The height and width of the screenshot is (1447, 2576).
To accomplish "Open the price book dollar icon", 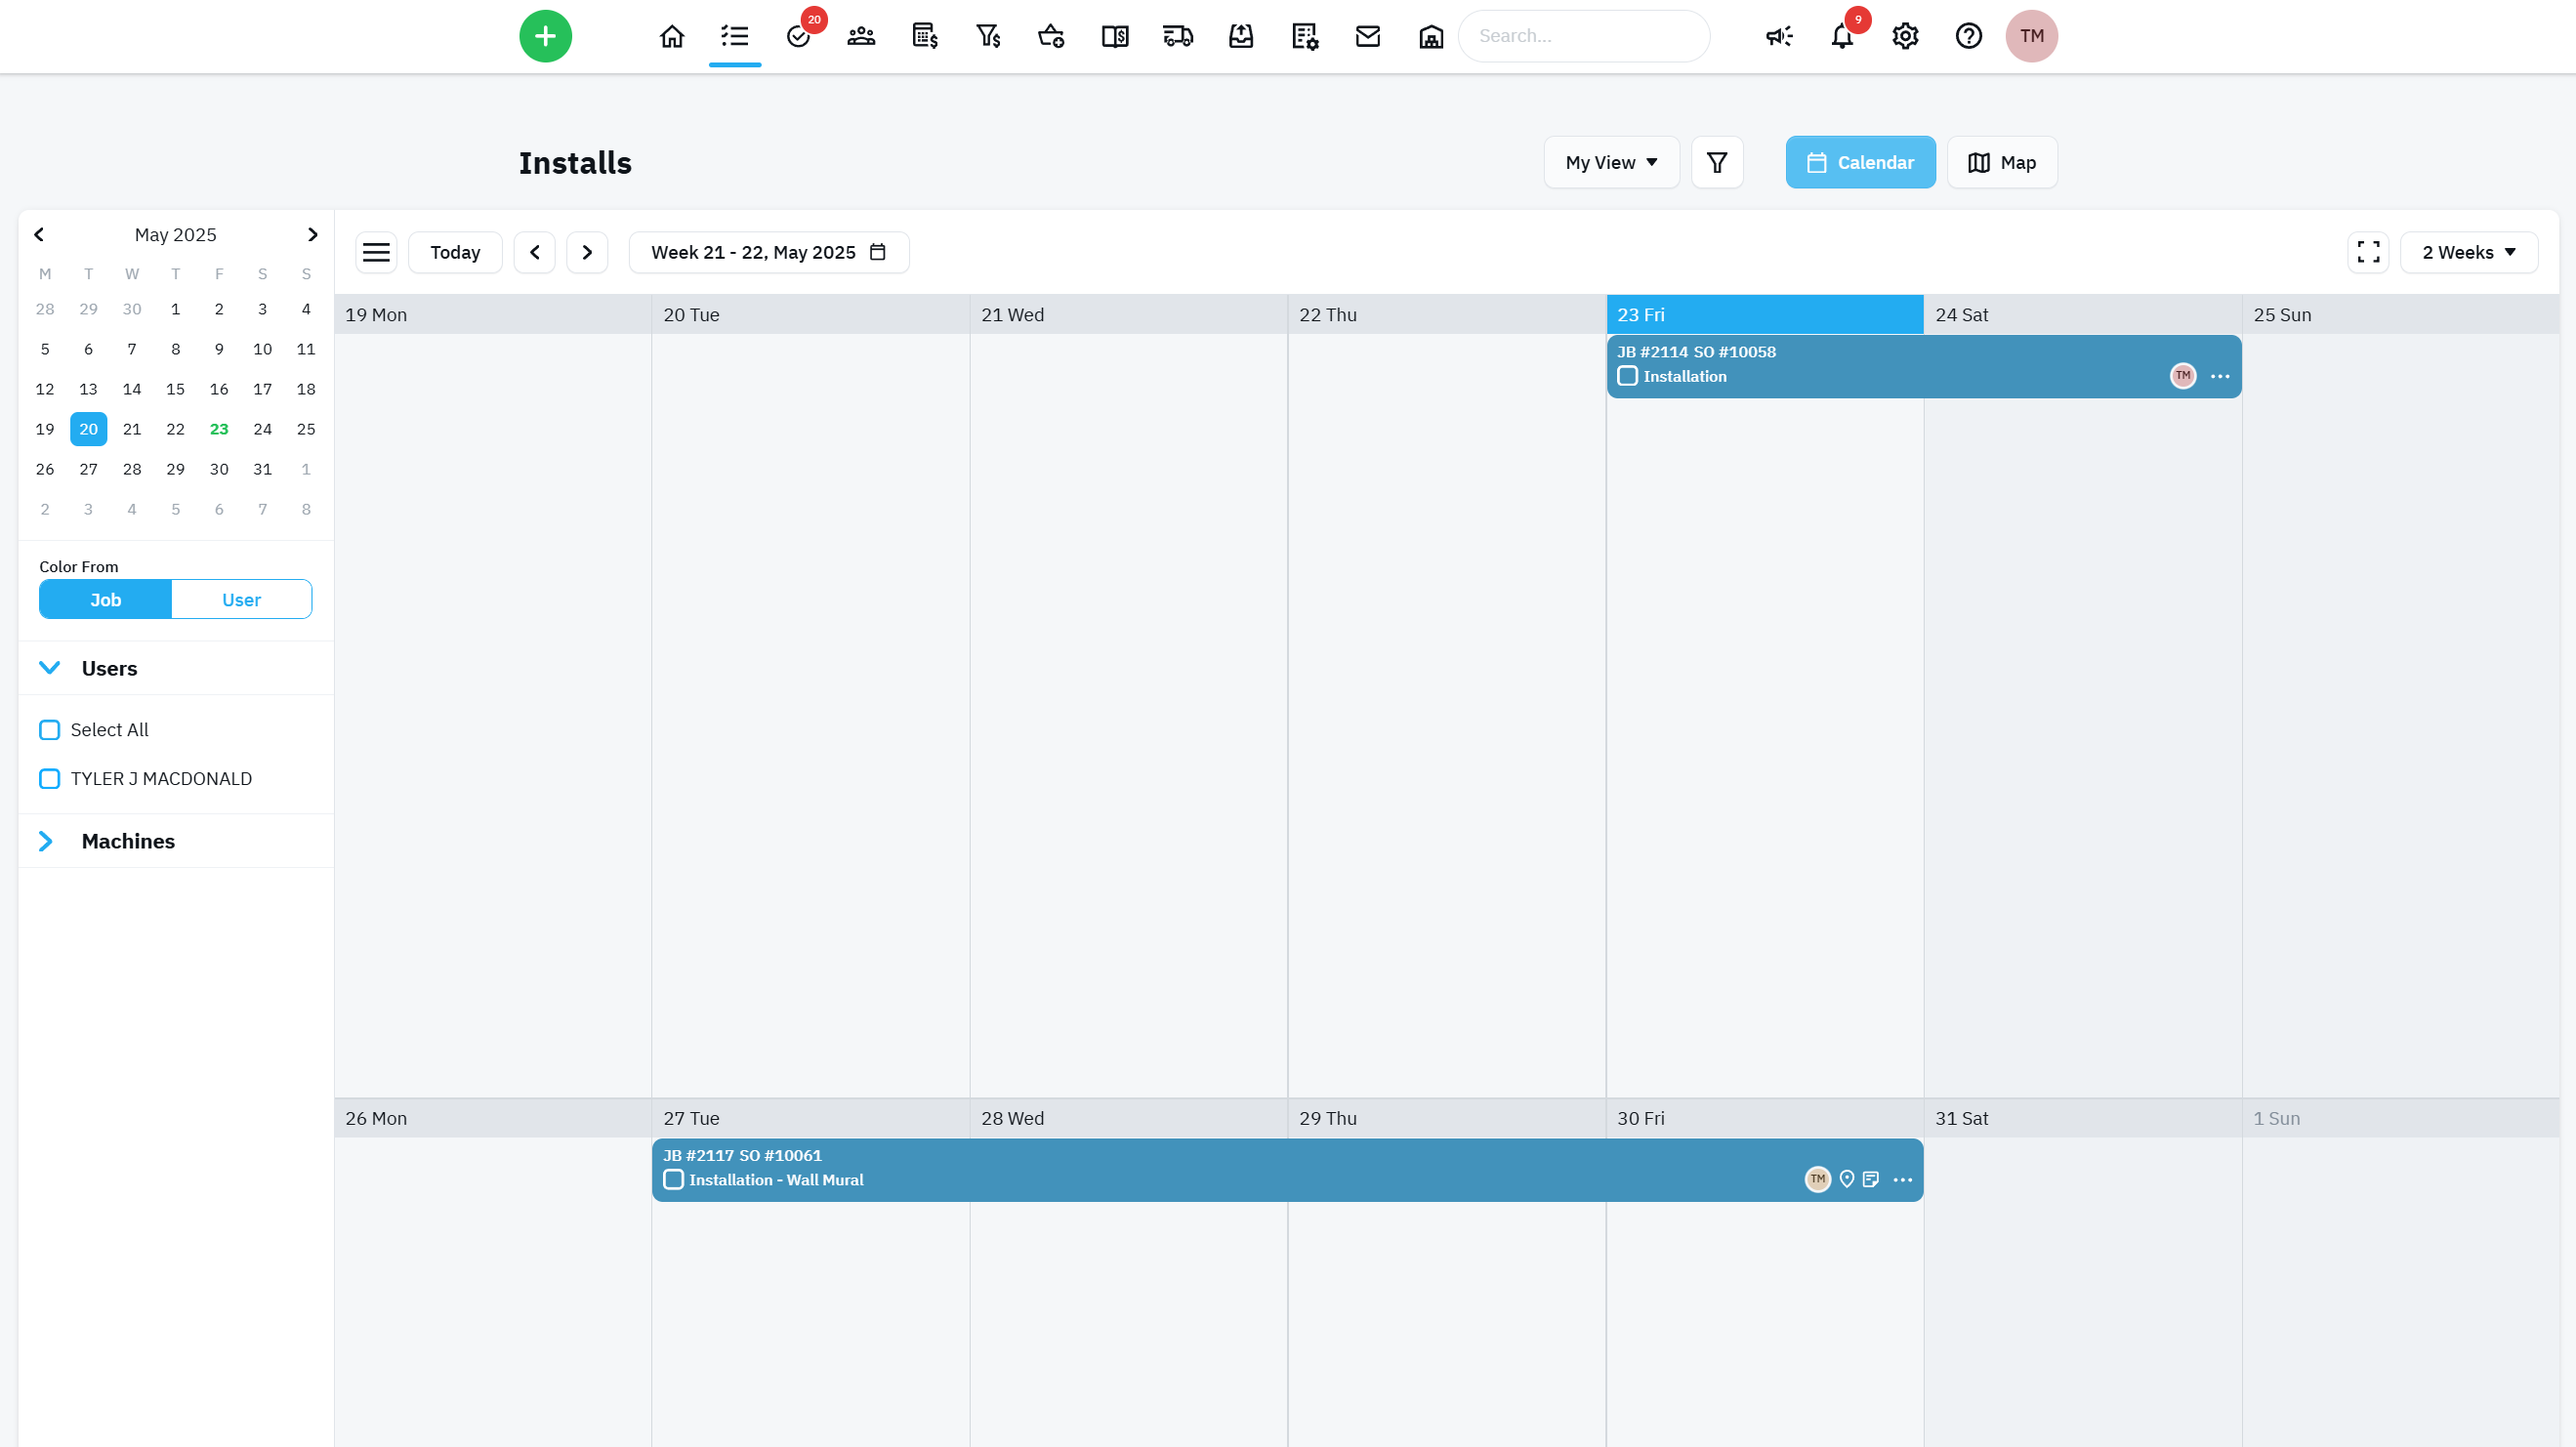I will 1115,36.
